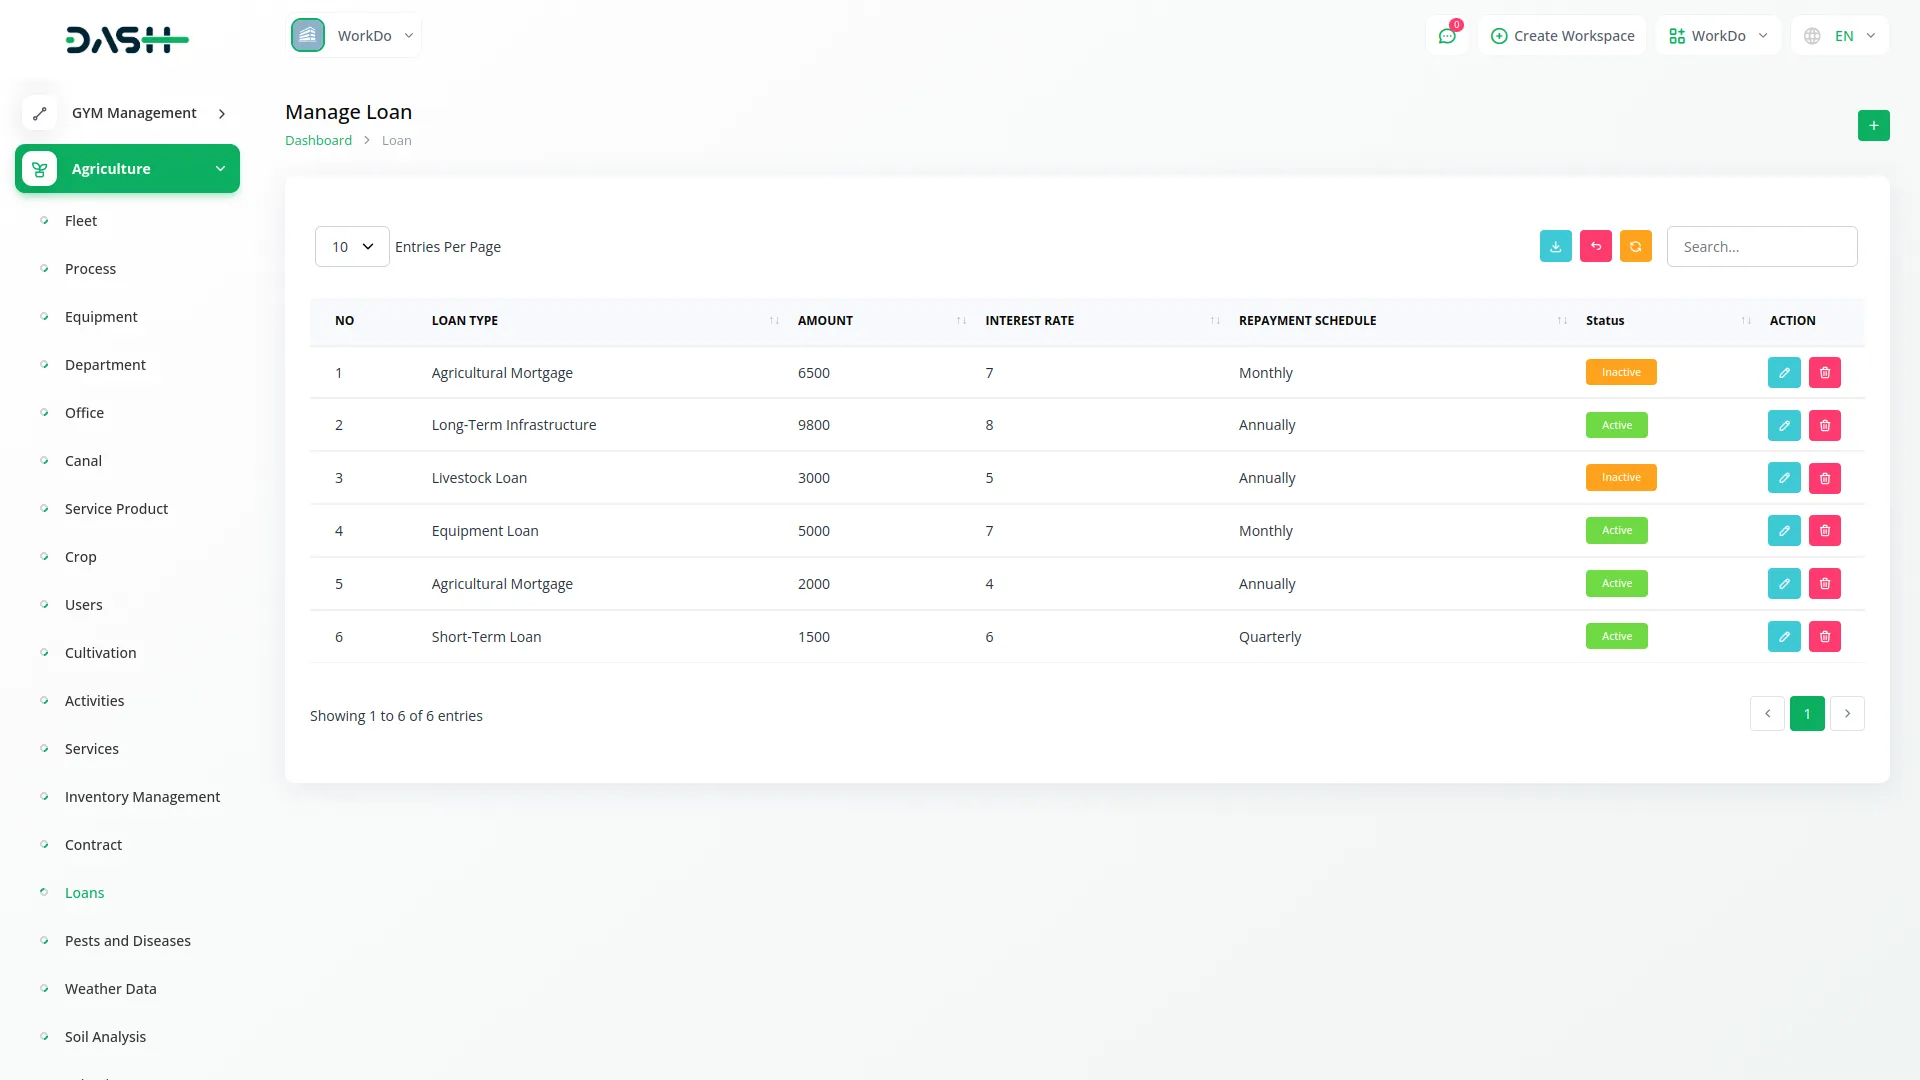Open the chat messages icon

click(1446, 36)
